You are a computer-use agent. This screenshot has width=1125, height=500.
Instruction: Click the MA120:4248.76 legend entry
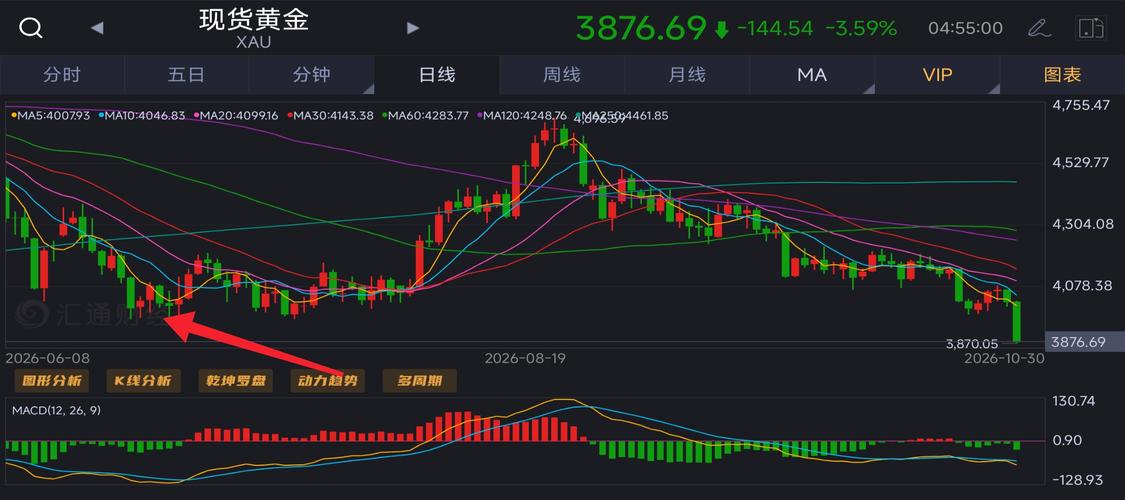point(522,115)
